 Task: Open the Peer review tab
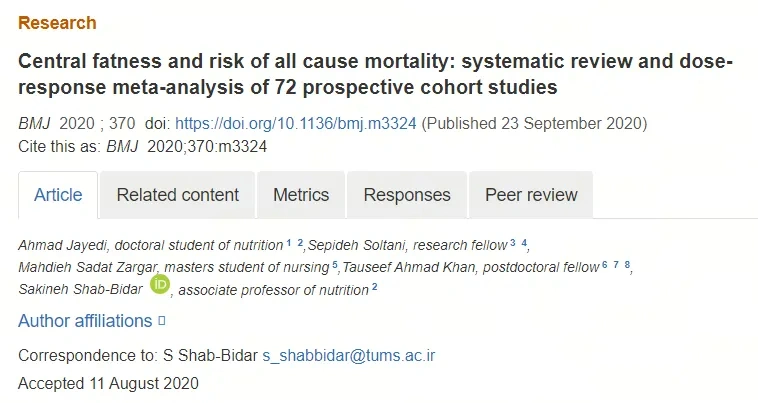tap(531, 195)
